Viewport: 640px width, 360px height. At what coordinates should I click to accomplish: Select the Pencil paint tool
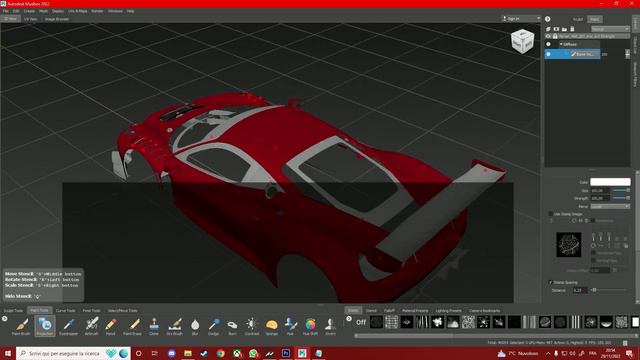pyautogui.click(x=111, y=326)
